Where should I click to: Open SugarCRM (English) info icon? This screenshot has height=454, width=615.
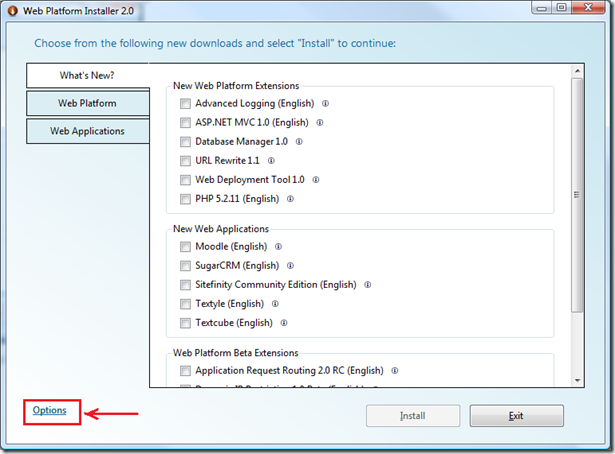pyautogui.click(x=290, y=266)
